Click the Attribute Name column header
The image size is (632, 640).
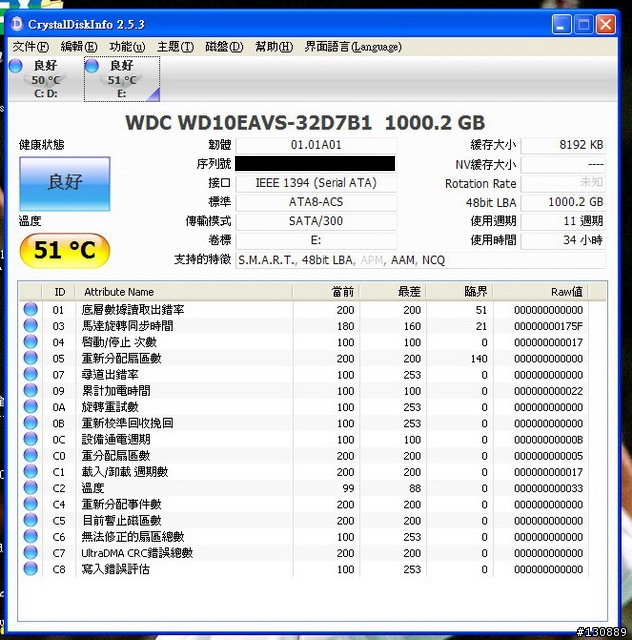pyautogui.click(x=184, y=292)
